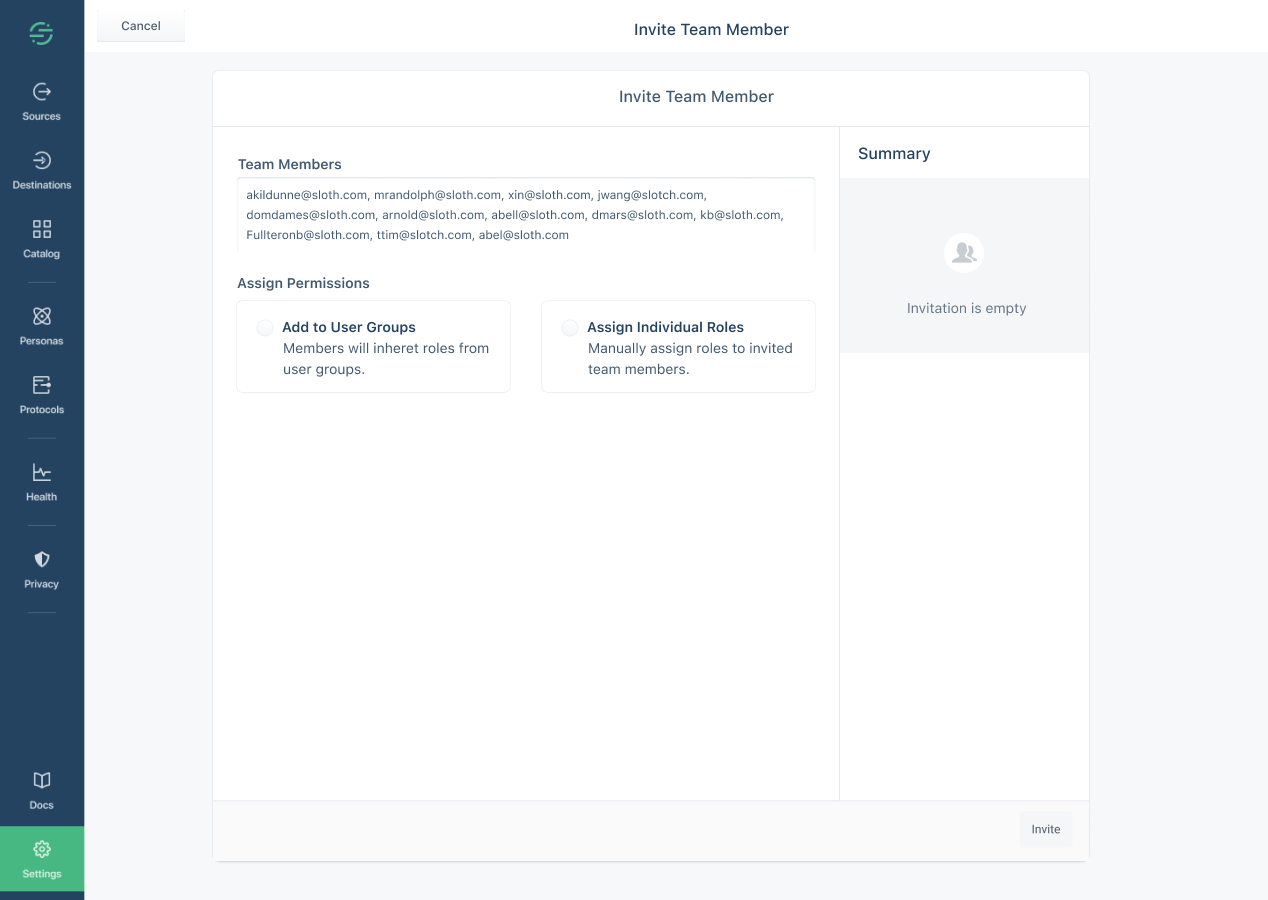1268x900 pixels.
Task: Click the Summary heading
Action: click(894, 153)
